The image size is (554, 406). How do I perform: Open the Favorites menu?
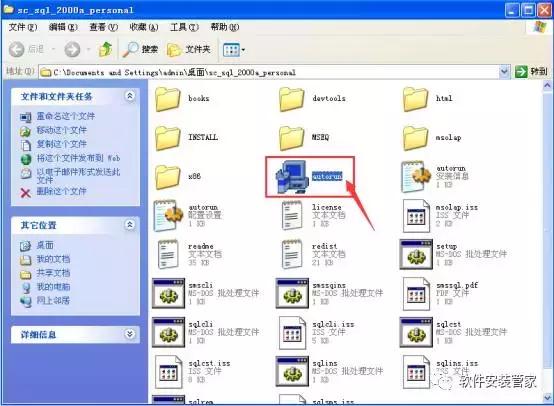tap(143, 27)
